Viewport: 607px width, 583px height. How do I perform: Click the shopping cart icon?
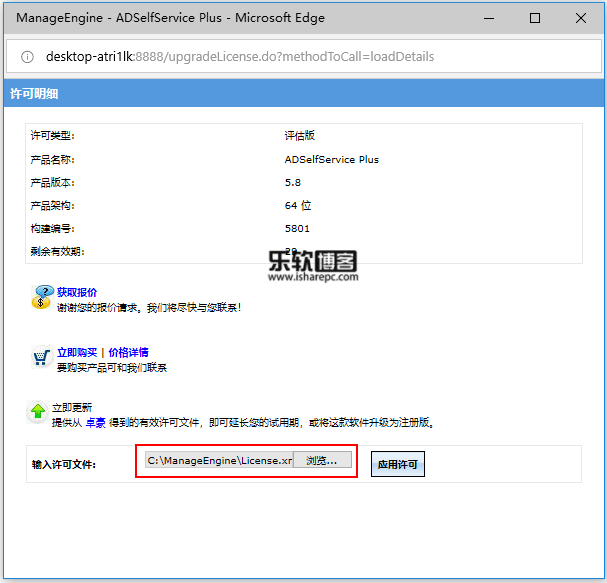(x=41, y=357)
